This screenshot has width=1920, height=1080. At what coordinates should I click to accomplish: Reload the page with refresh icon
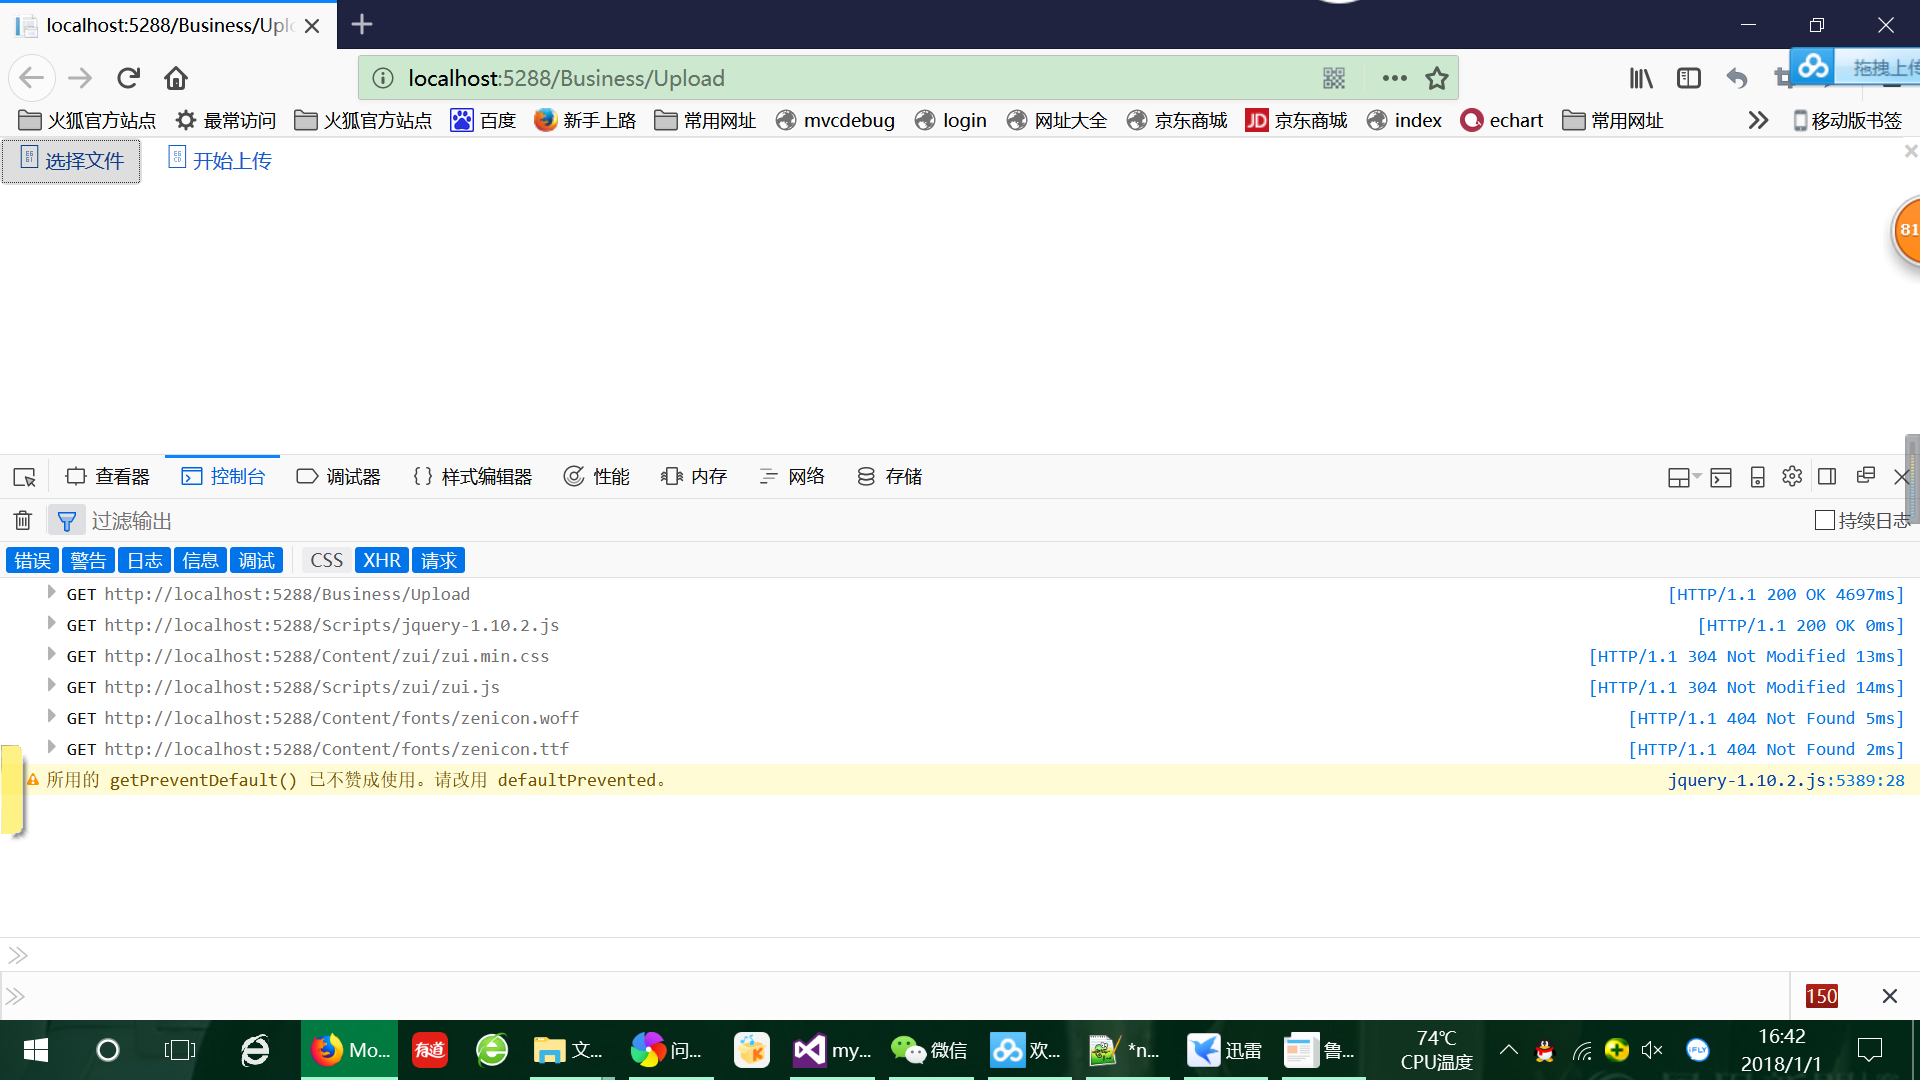point(128,78)
